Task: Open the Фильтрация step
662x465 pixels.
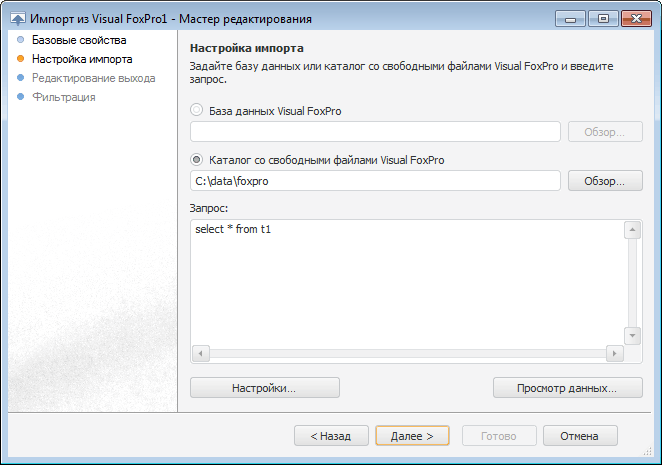Action: 64,97
